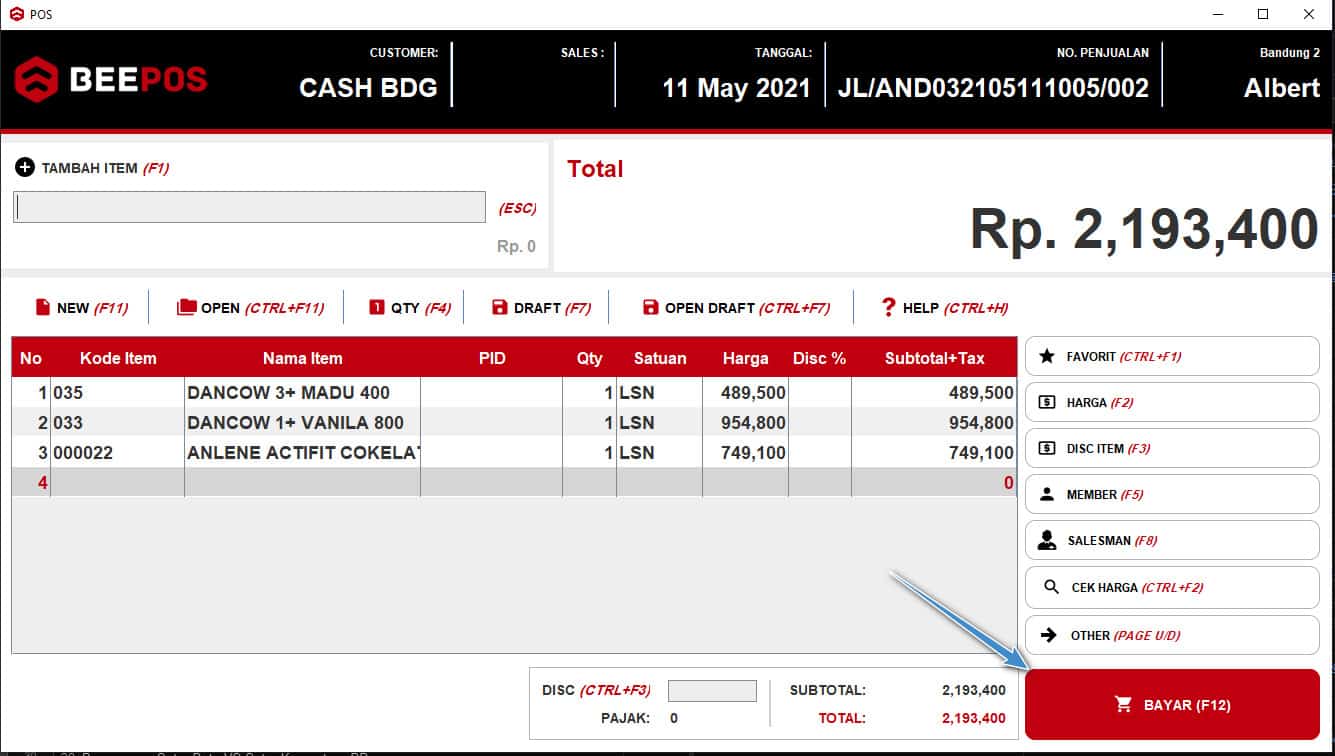Image resolution: width=1335 pixels, height=756 pixels.
Task: Click QTY (F4) in the toolbar
Action: [x=410, y=307]
